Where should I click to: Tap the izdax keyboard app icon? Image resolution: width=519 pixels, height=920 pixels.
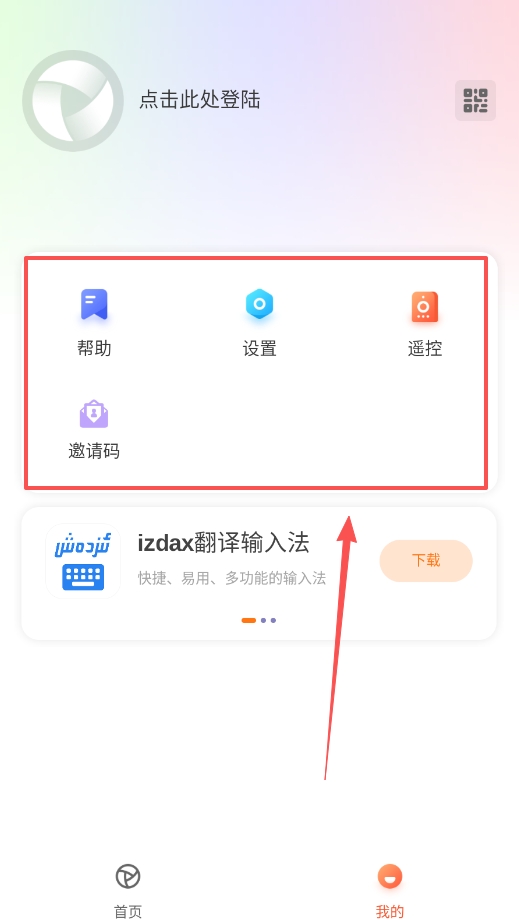pyautogui.click(x=83, y=561)
